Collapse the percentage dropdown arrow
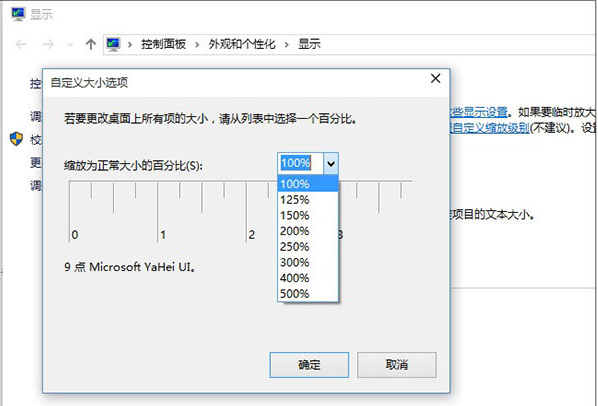The image size is (598, 406). pos(331,164)
